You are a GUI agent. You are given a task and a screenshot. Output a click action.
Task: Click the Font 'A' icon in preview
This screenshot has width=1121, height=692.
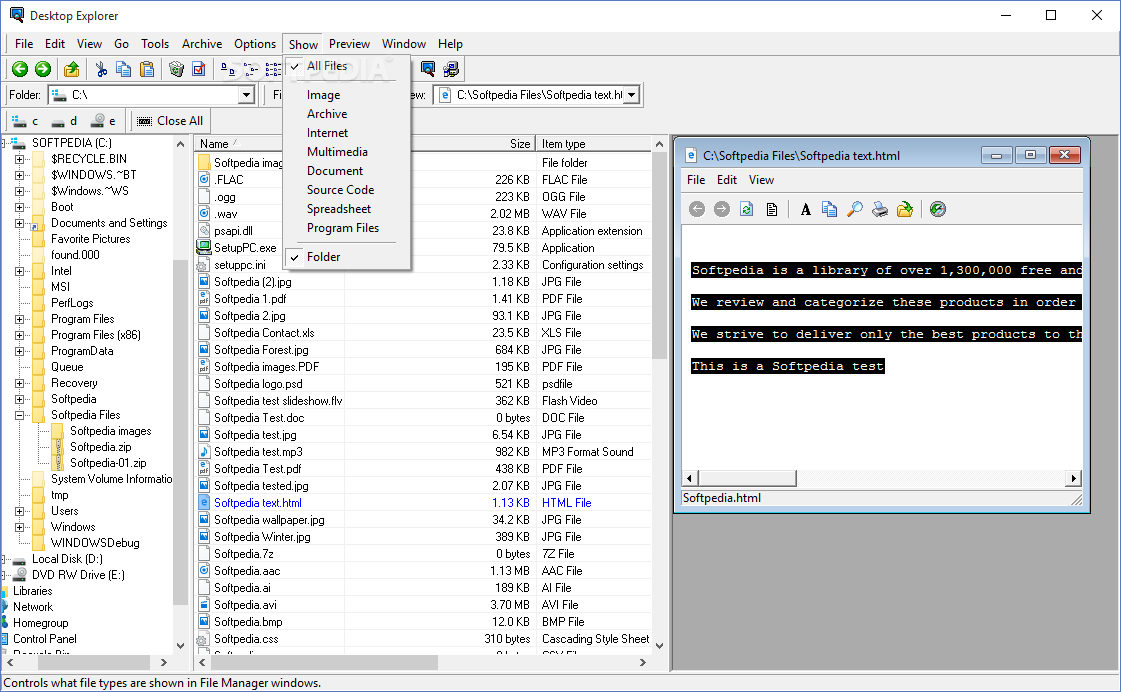coord(806,209)
